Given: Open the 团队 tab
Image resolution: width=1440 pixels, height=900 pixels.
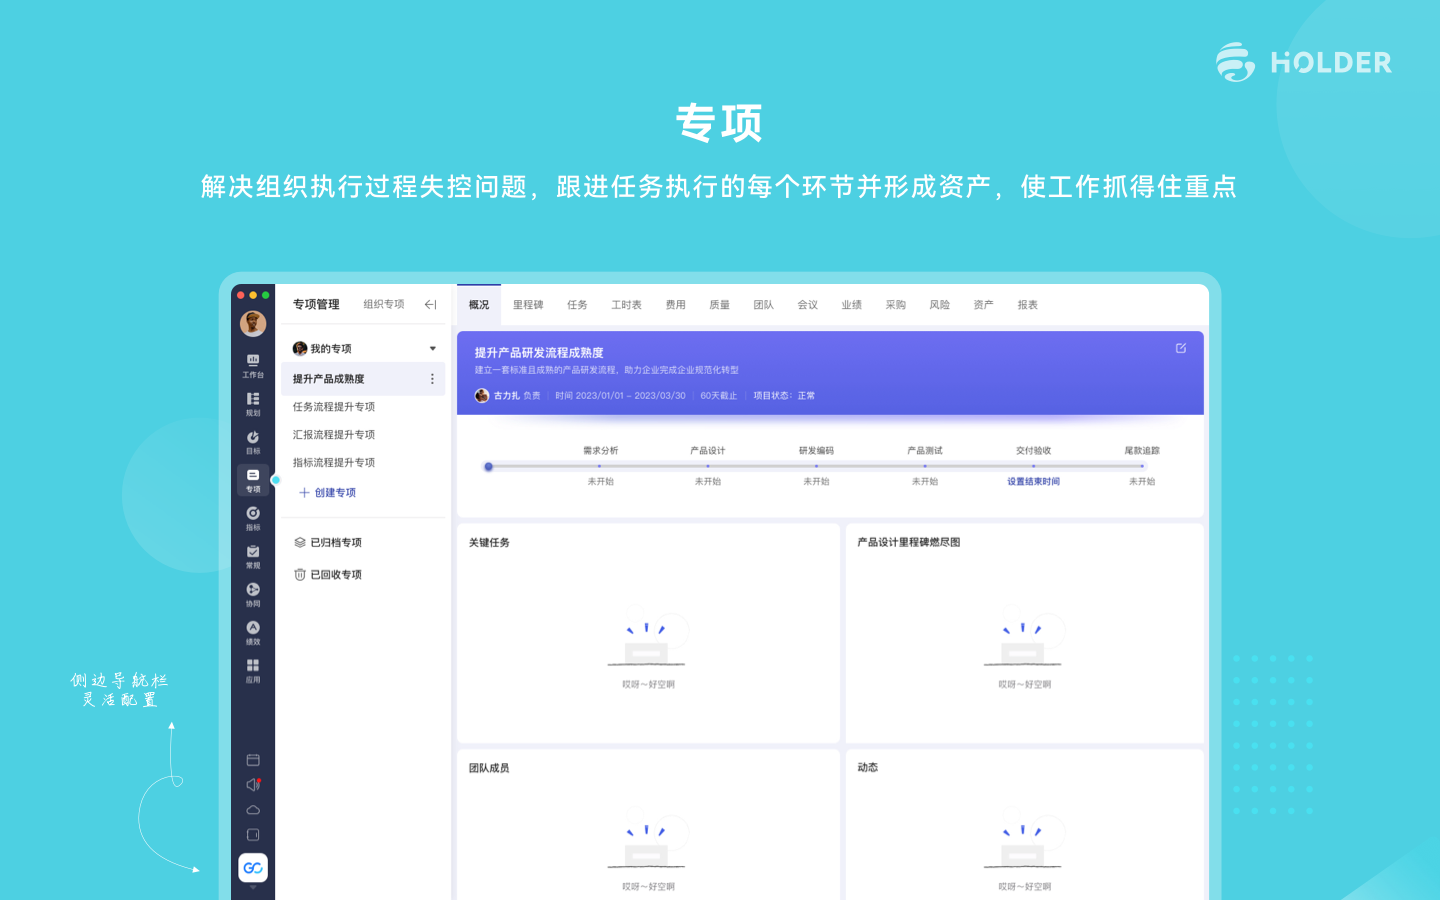Looking at the screenshot, I should [764, 305].
